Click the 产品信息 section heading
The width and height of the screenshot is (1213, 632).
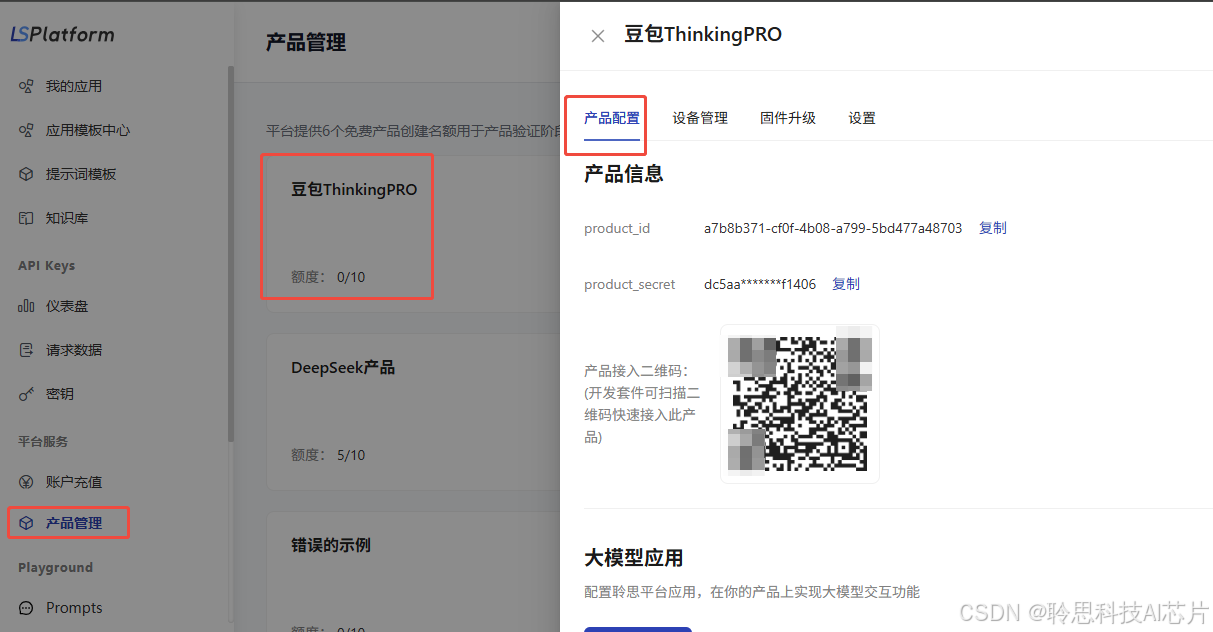[x=624, y=174]
